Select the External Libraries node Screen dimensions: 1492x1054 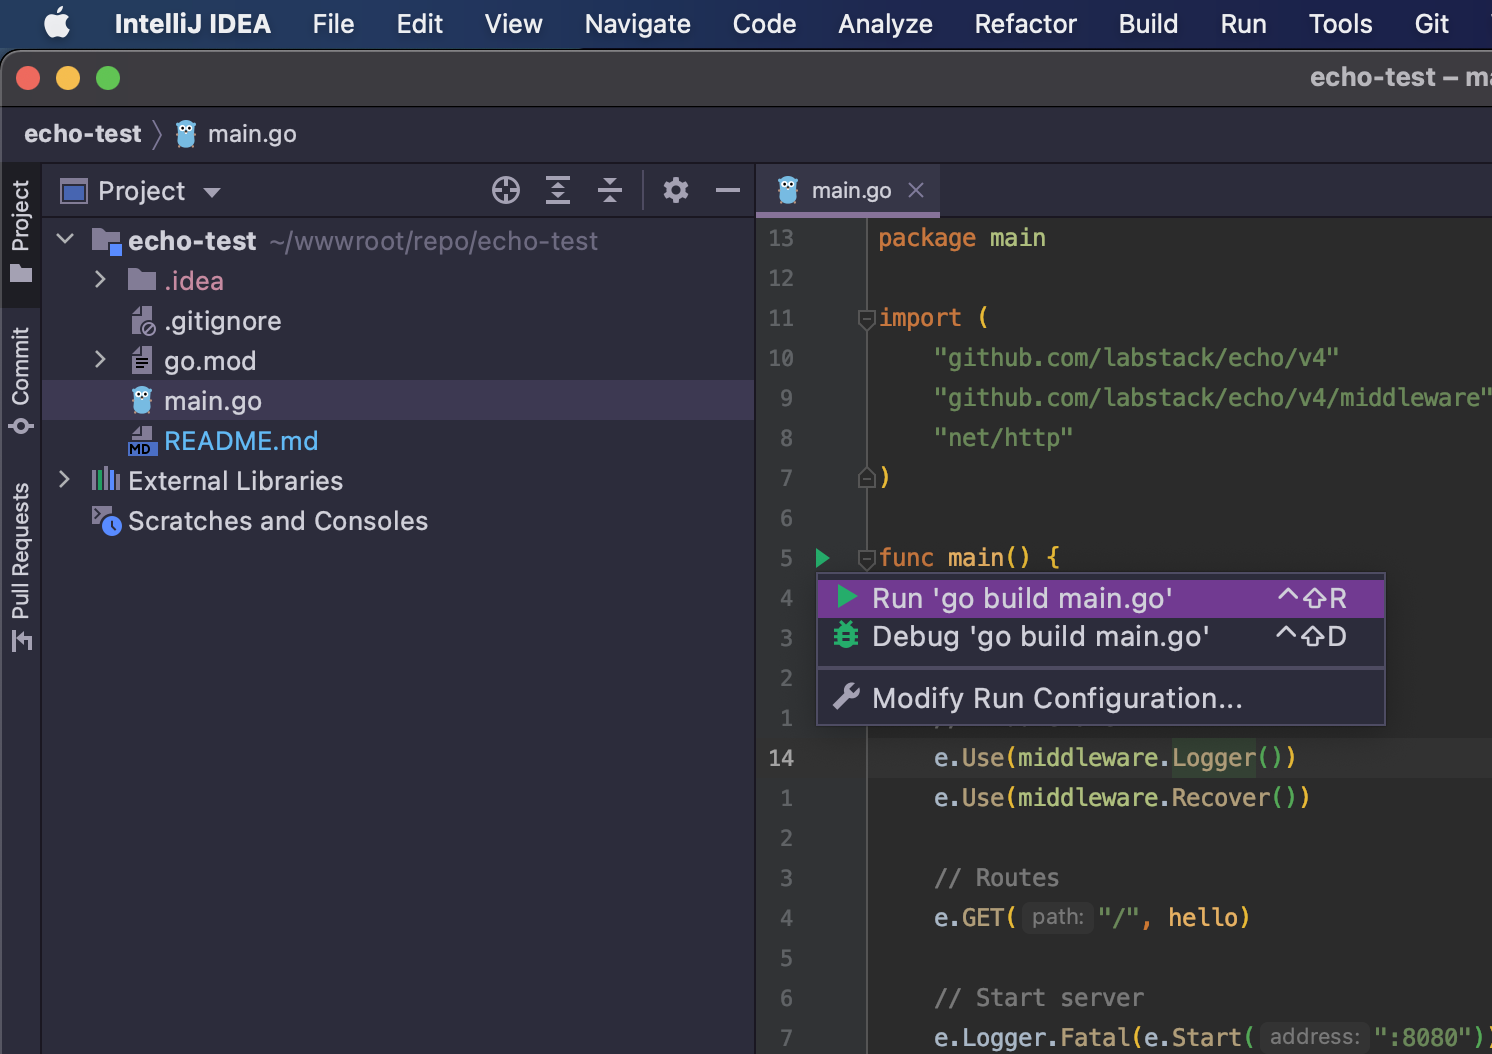(x=398, y=481)
